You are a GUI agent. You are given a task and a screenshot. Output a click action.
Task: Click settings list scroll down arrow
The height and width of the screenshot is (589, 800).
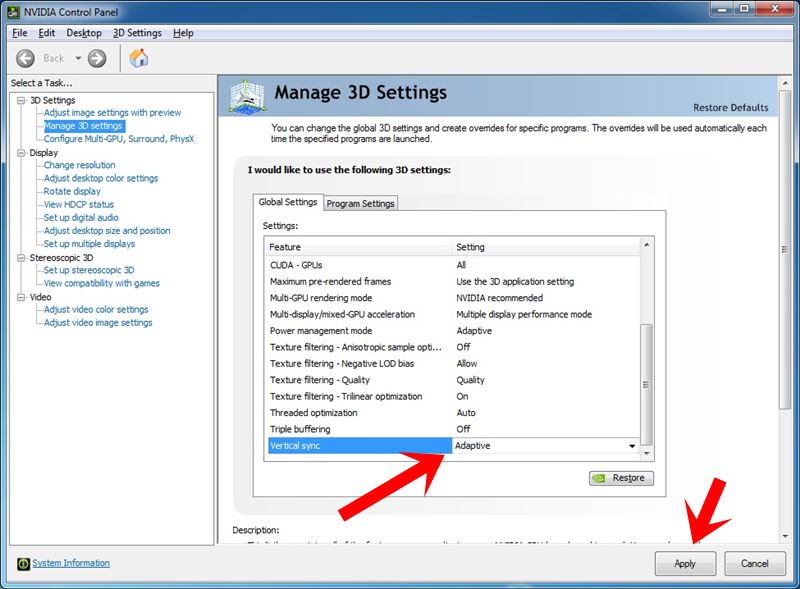click(x=646, y=453)
